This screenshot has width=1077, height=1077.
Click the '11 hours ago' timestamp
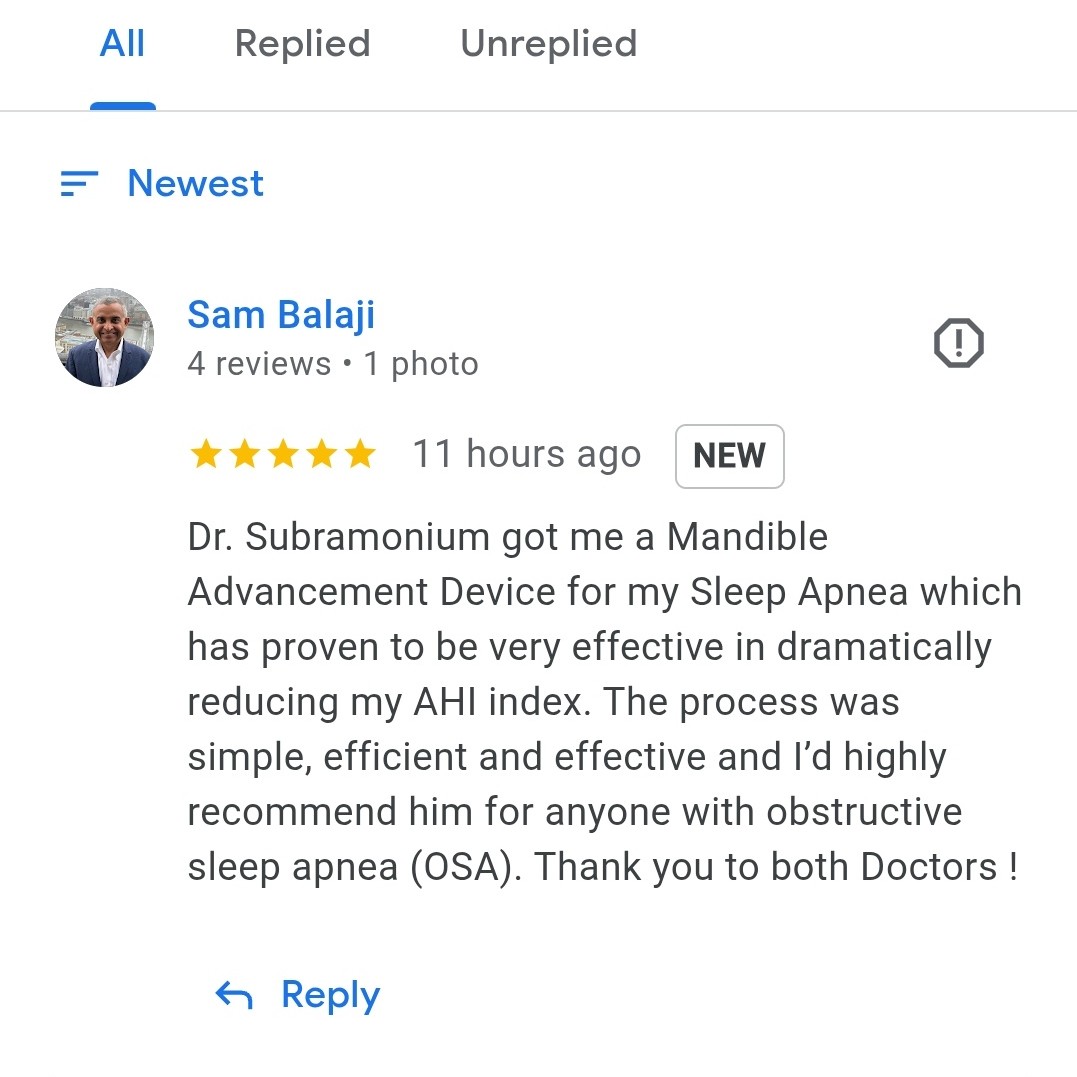click(527, 455)
